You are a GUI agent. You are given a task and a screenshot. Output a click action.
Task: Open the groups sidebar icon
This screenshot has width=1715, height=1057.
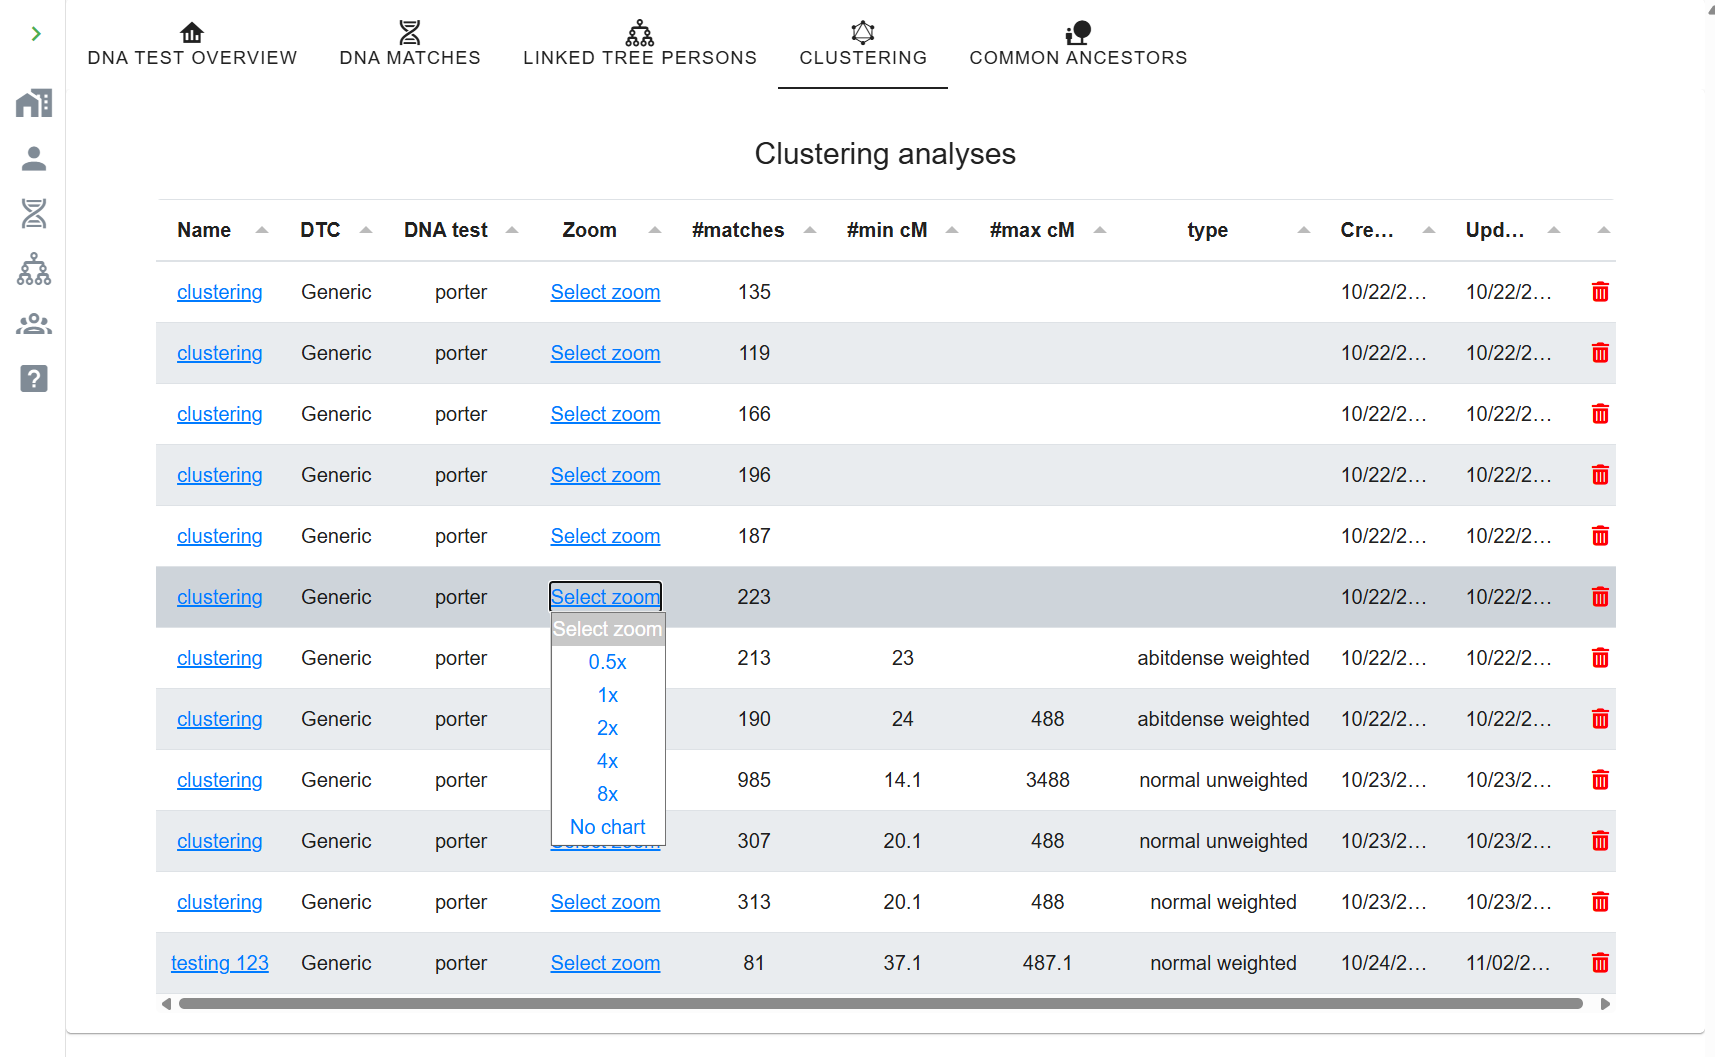click(x=34, y=324)
